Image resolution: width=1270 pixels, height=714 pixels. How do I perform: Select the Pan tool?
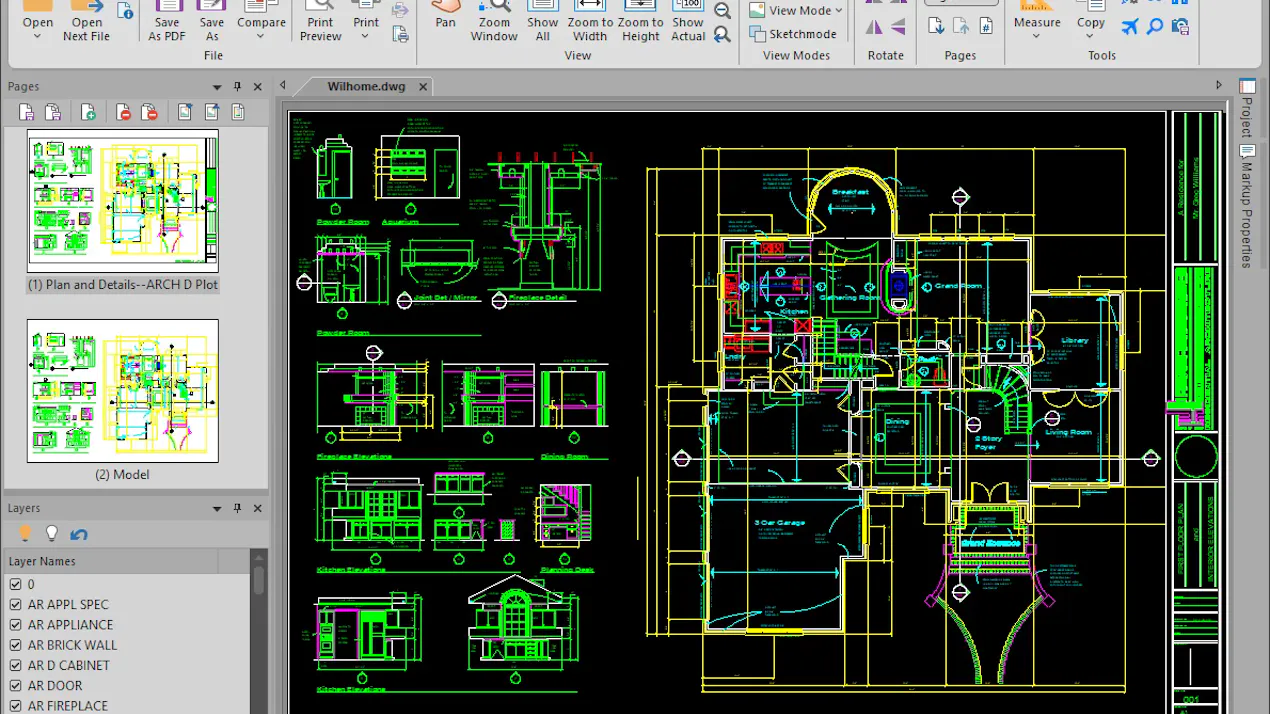pos(446,16)
